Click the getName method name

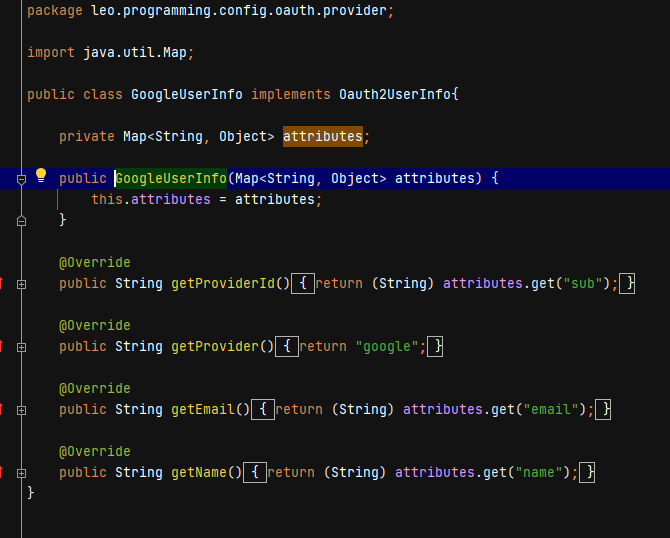coord(199,472)
